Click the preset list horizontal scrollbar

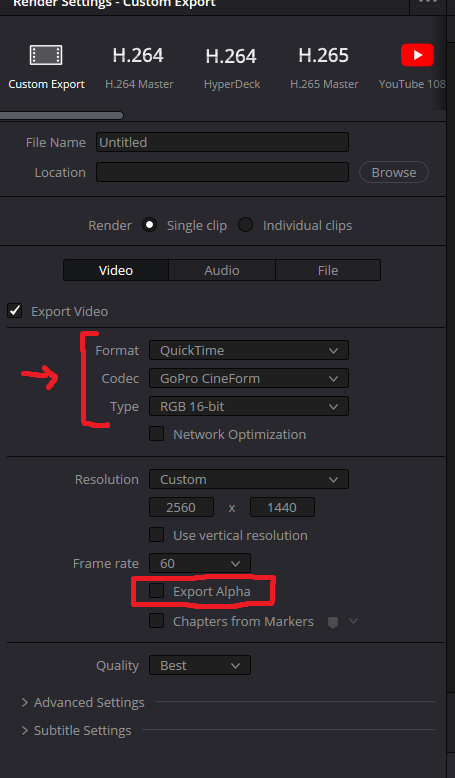(62, 116)
